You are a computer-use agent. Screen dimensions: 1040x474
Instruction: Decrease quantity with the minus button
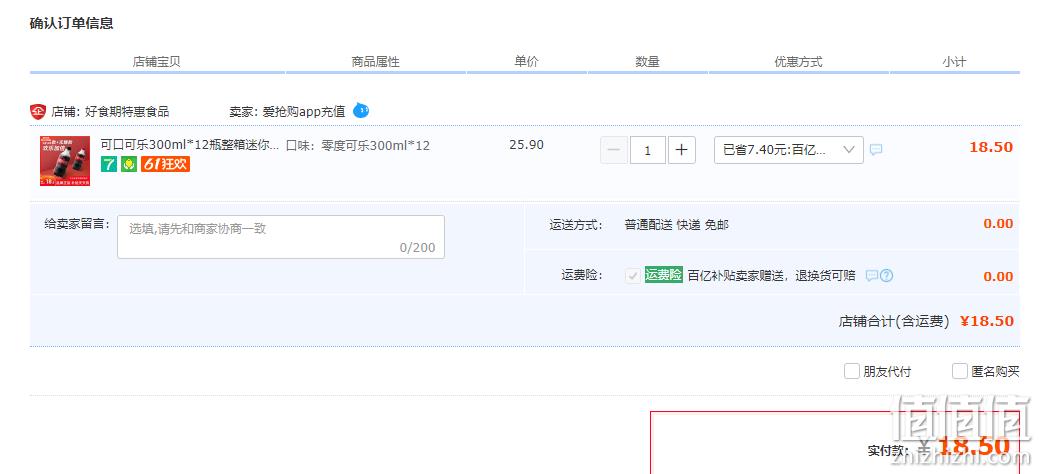[614, 150]
